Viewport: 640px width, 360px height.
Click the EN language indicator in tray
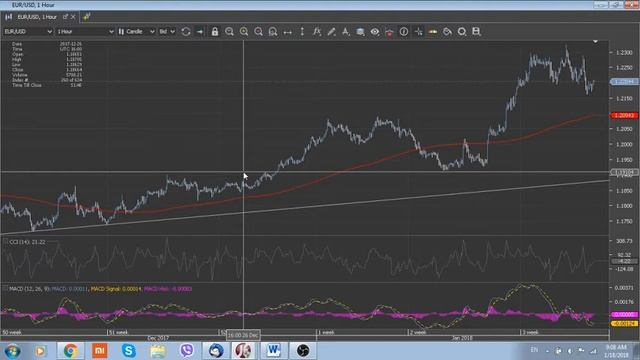click(534, 350)
